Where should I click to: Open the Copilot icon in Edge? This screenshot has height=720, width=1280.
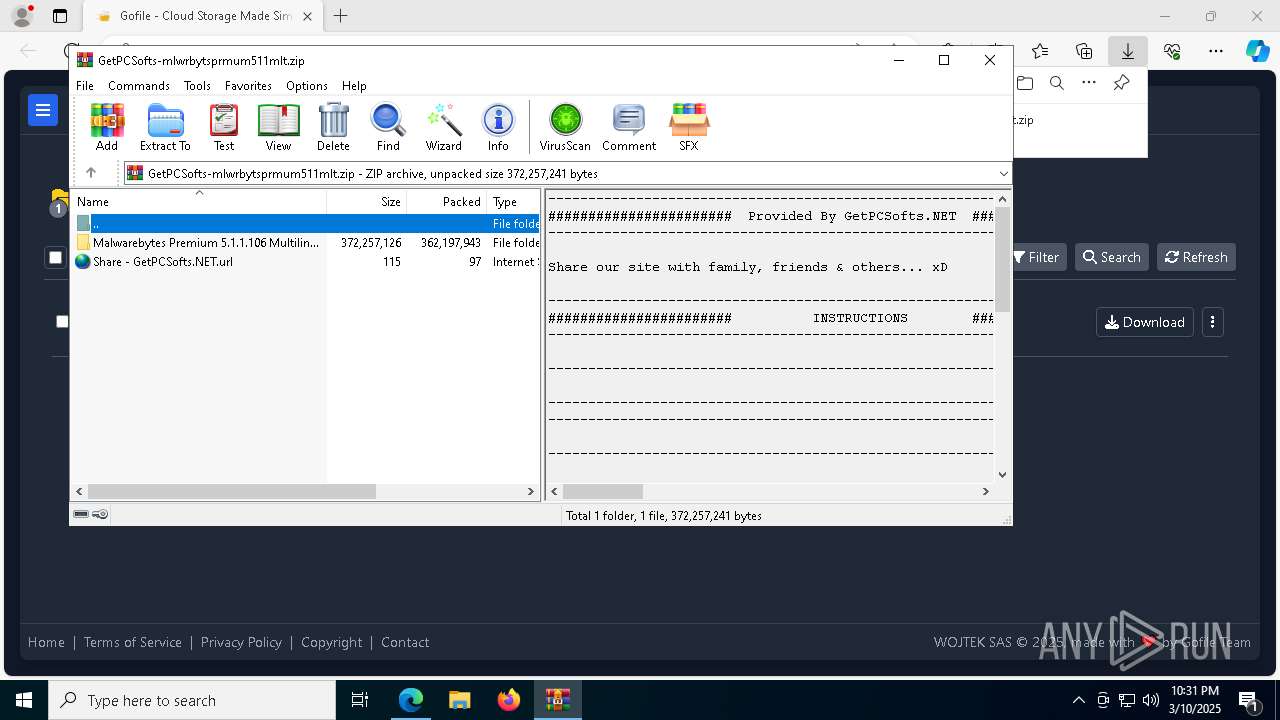[1258, 51]
